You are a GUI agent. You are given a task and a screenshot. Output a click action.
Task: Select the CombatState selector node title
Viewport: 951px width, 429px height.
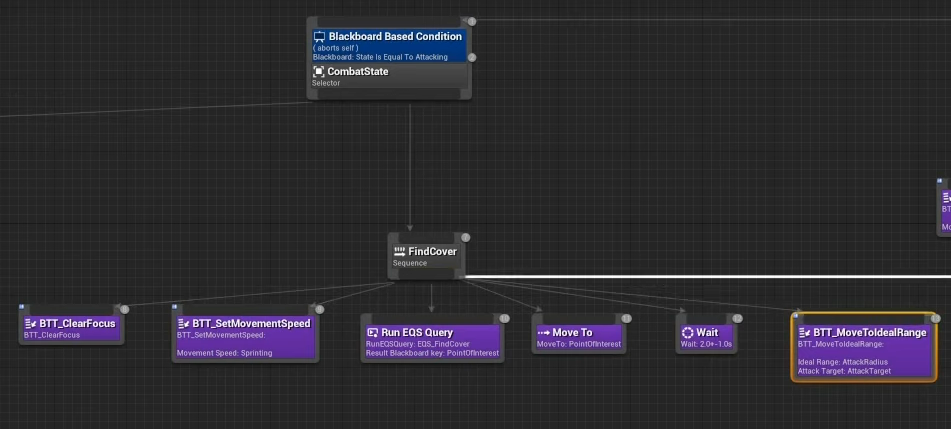357,72
